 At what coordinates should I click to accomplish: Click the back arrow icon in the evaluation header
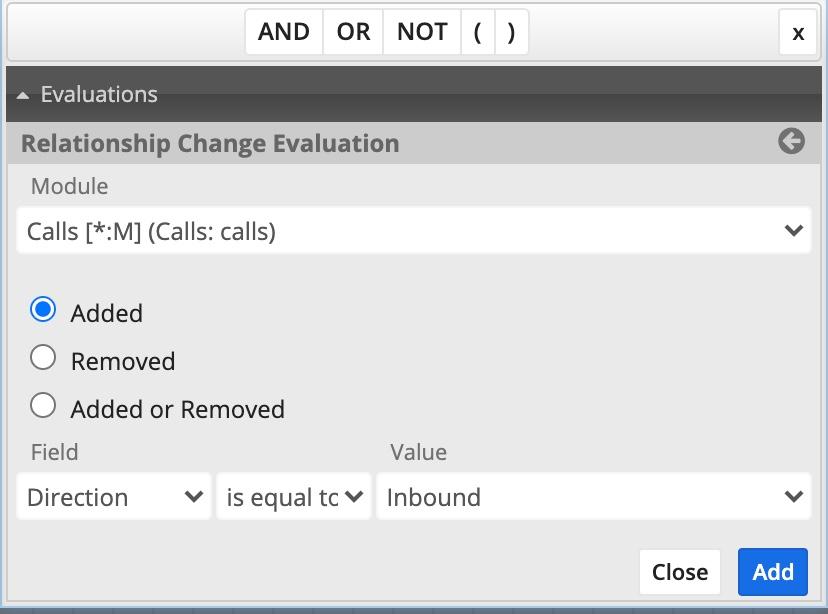click(791, 142)
